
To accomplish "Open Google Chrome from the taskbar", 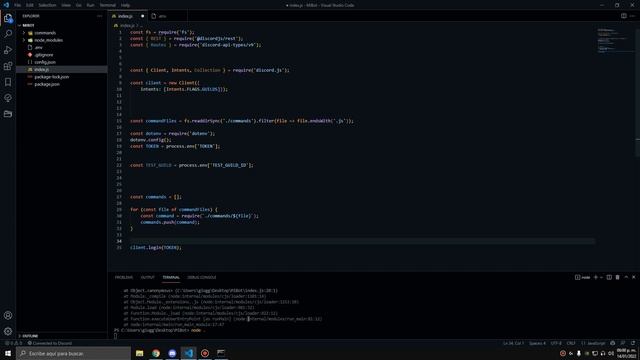I will point(156,353).
